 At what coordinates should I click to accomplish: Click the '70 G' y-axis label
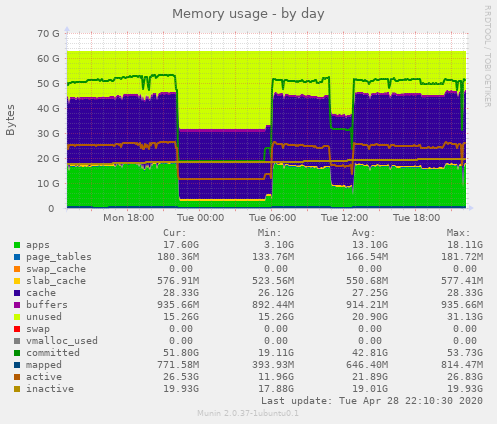49,34
